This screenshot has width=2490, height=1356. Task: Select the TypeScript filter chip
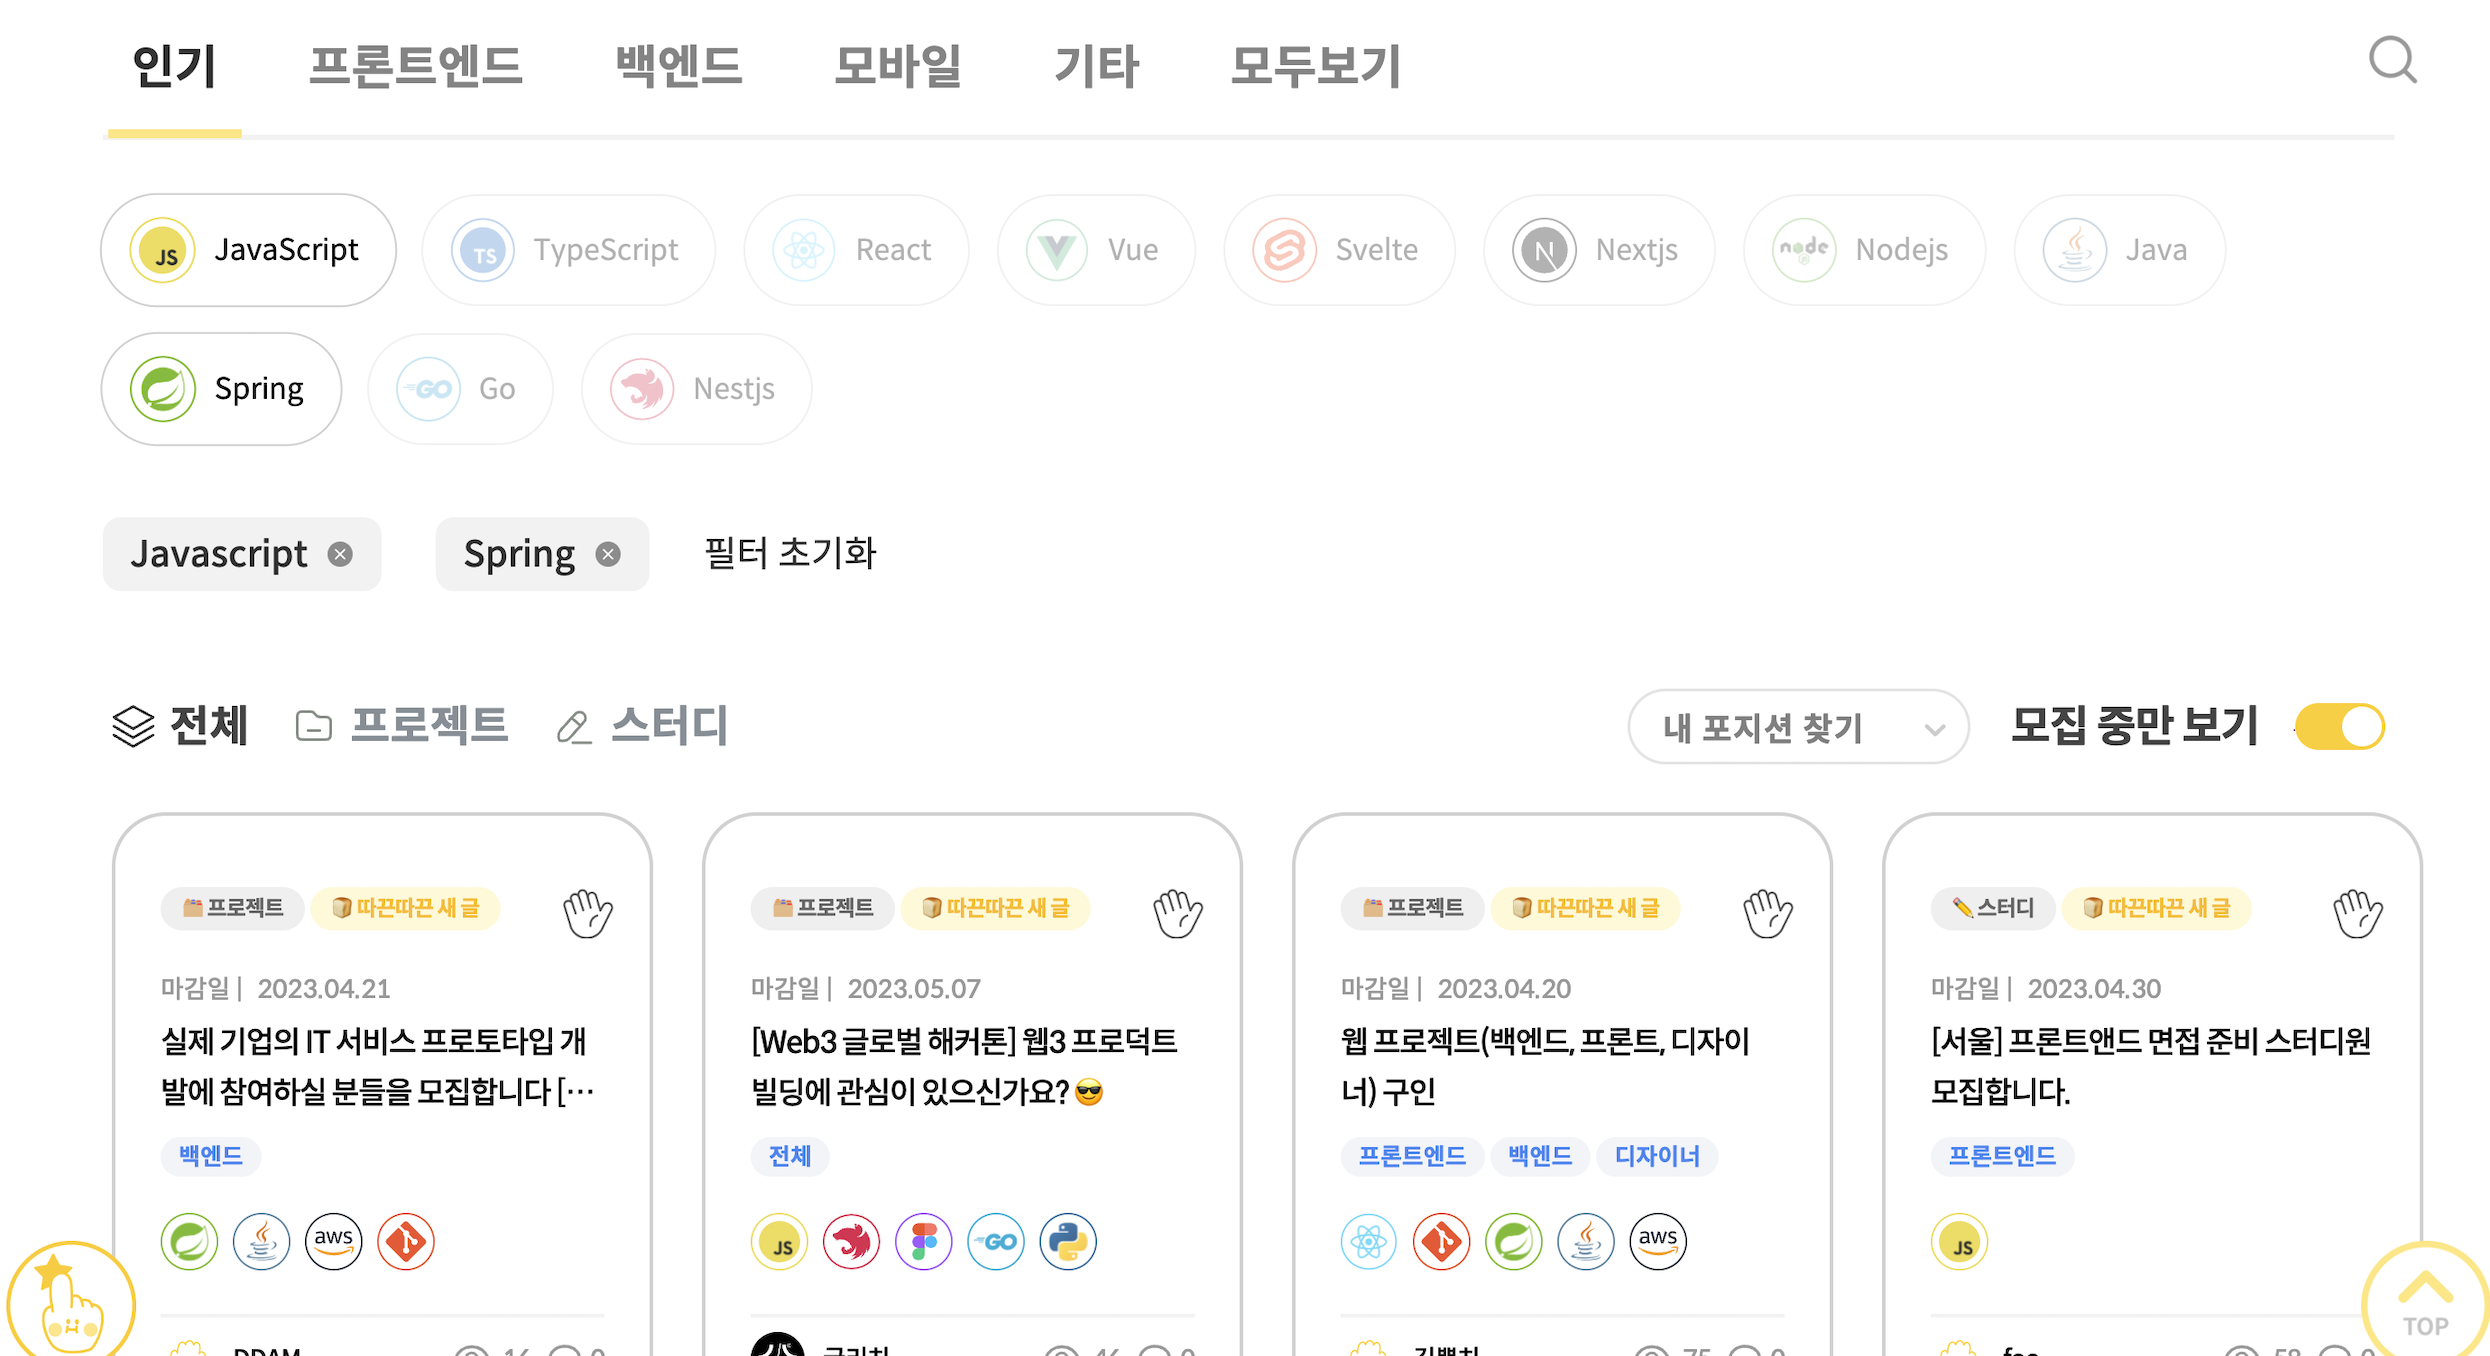tap(568, 250)
